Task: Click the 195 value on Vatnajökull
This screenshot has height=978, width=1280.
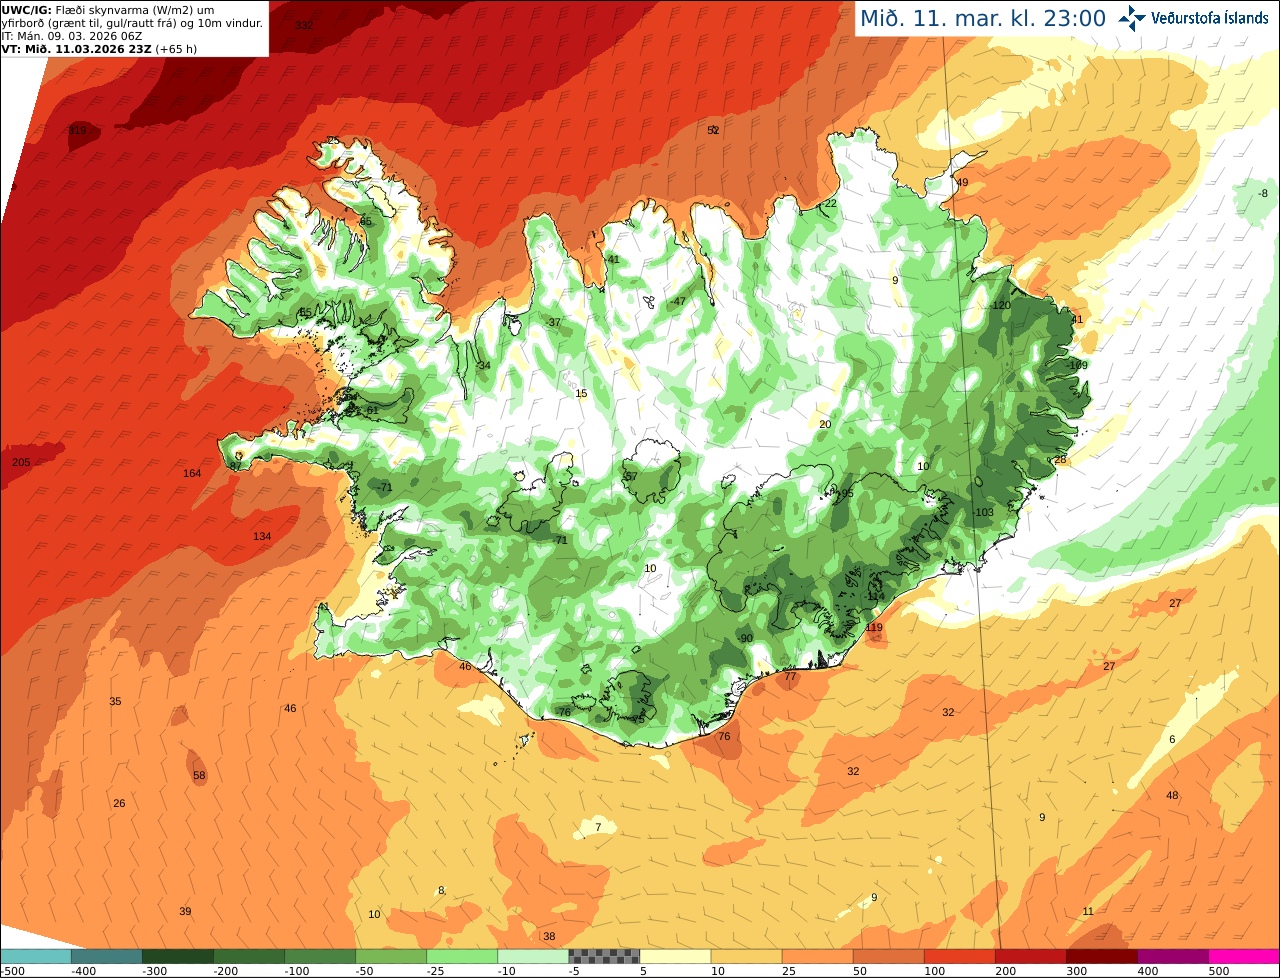Action: tap(845, 493)
